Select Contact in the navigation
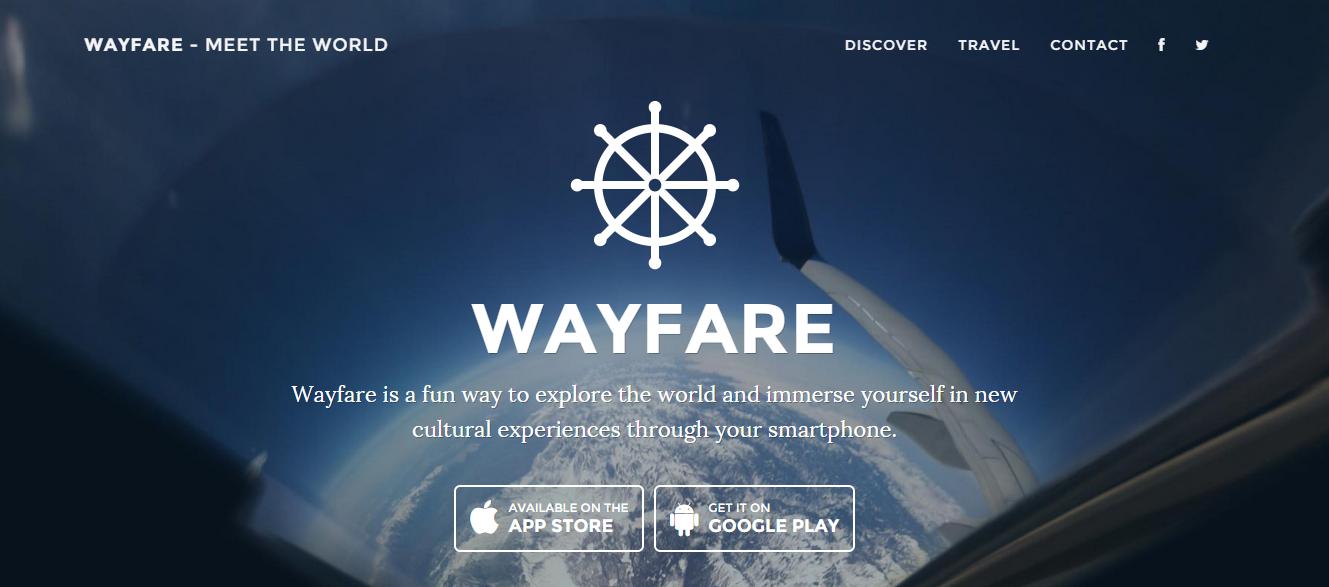Screen dimensions: 1329x587 click(x=1089, y=45)
